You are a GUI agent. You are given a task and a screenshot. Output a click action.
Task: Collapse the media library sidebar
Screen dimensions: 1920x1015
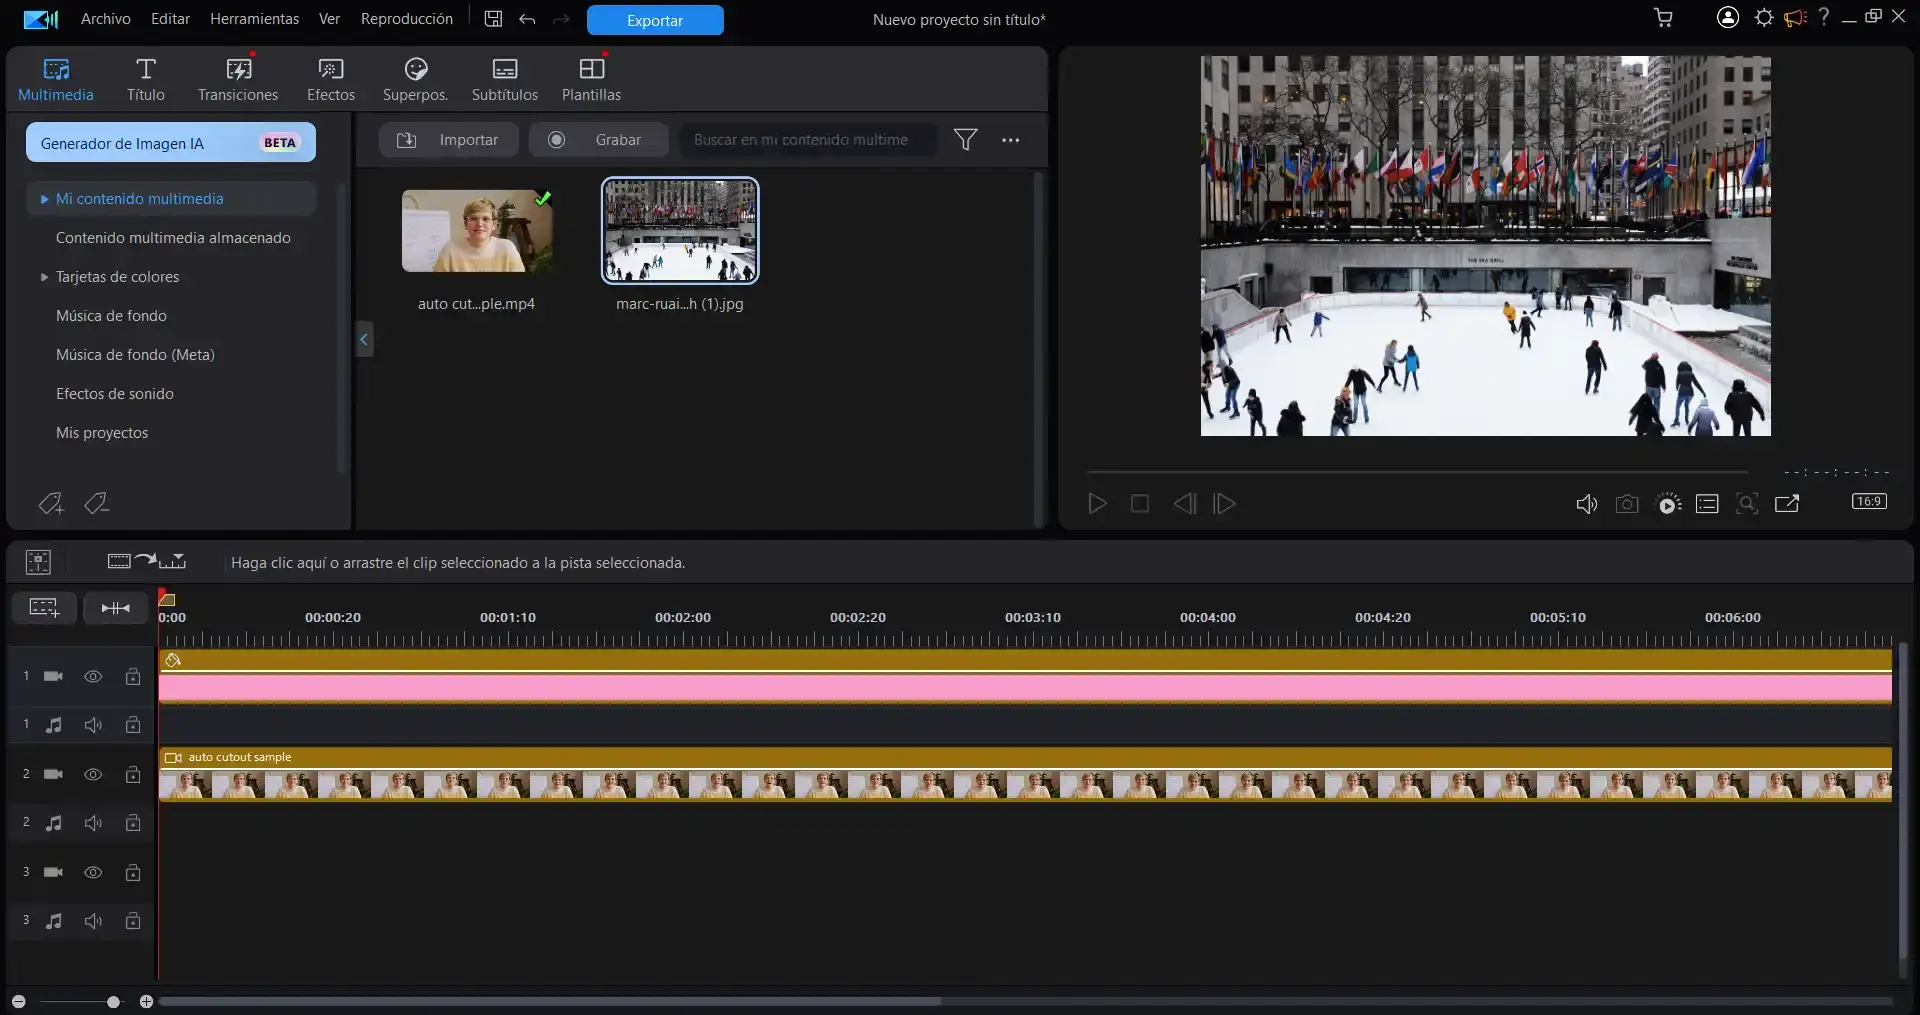[x=364, y=340]
